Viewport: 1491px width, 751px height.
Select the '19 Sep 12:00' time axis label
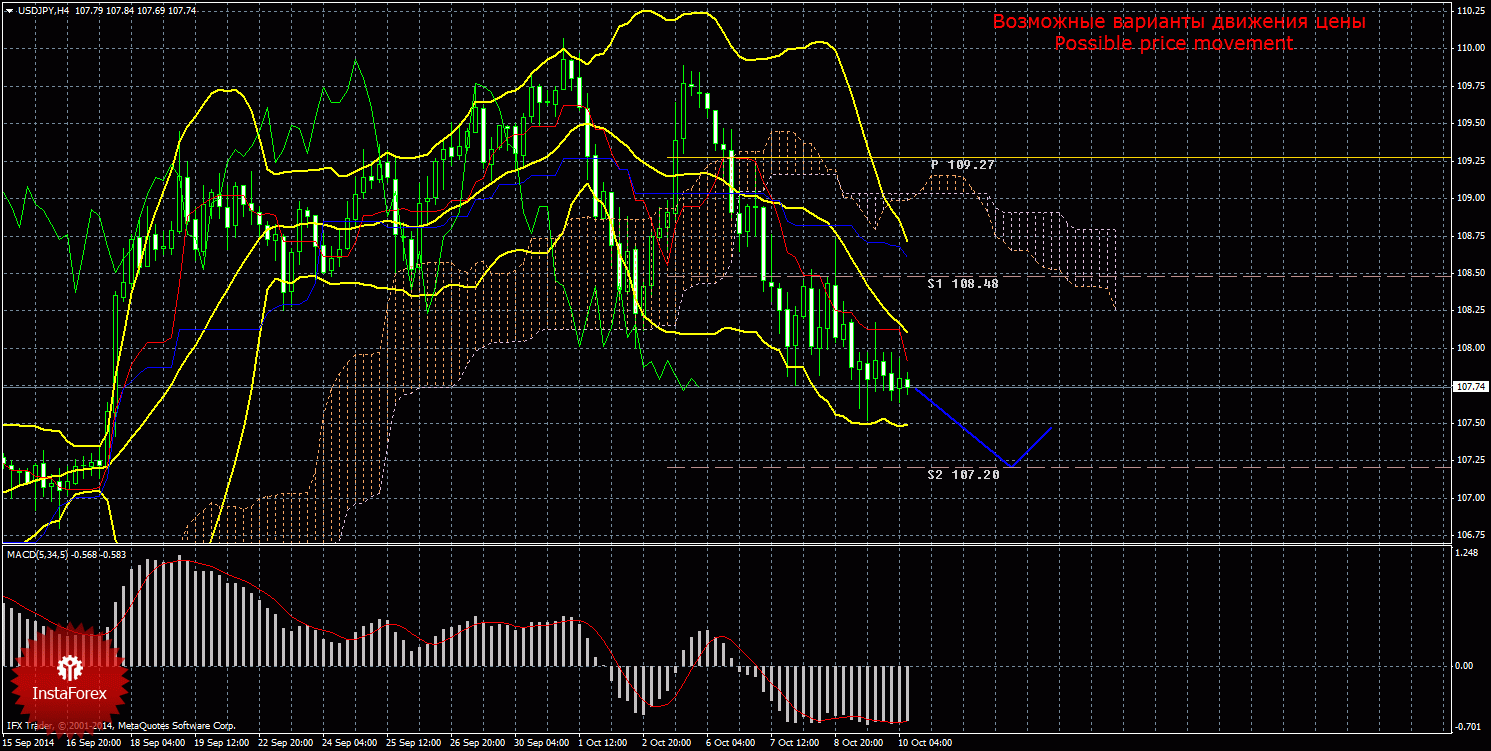point(222,743)
